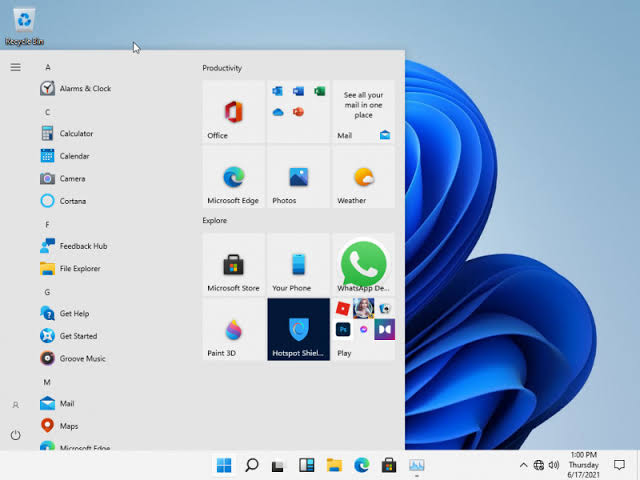Click the Roblox icon in Play folder

[x=343, y=309]
